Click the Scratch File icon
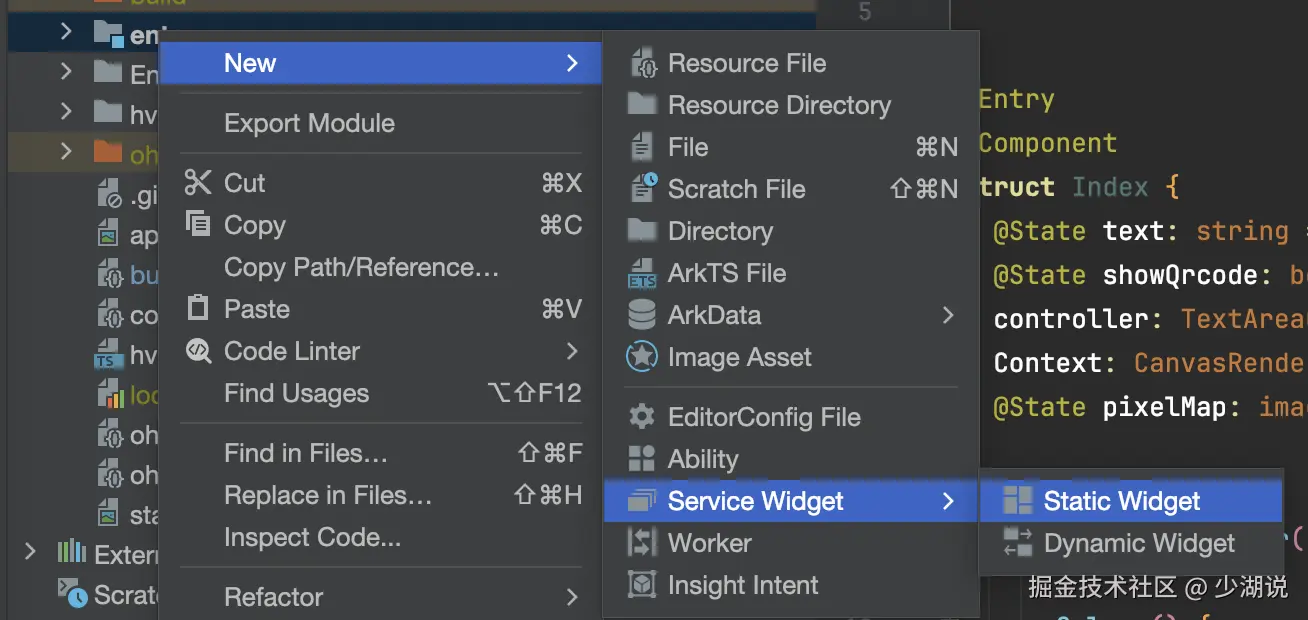The width and height of the screenshot is (1308, 620). click(x=641, y=189)
